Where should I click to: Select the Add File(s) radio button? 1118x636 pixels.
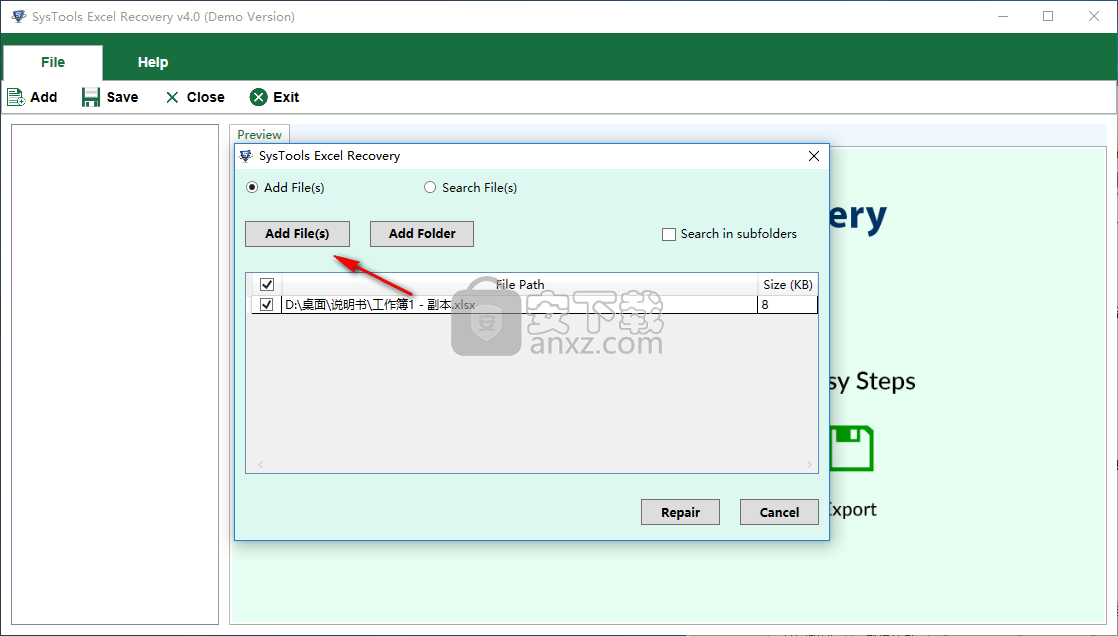coord(252,188)
